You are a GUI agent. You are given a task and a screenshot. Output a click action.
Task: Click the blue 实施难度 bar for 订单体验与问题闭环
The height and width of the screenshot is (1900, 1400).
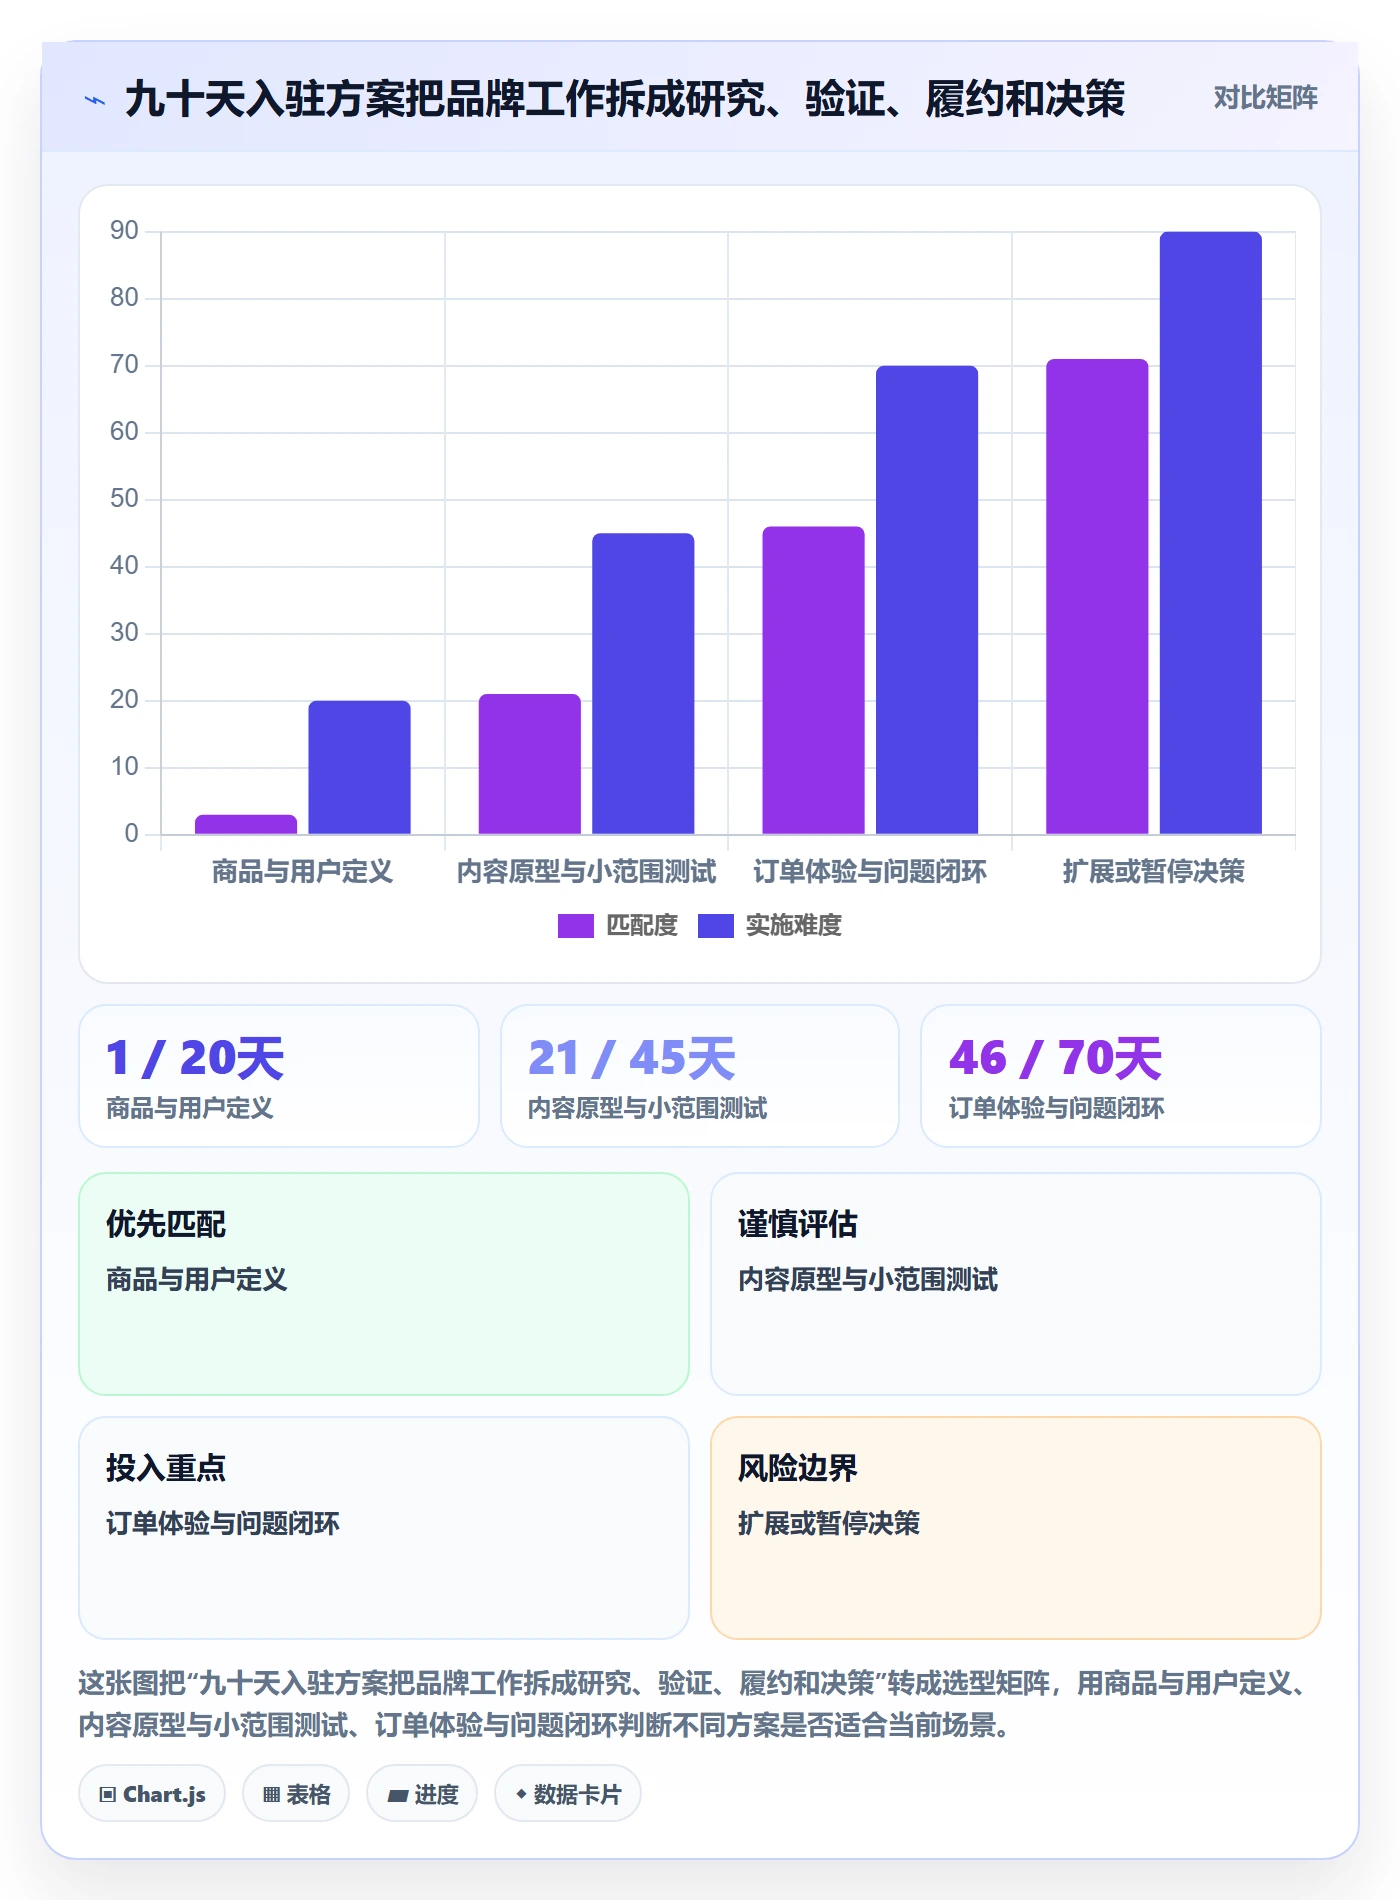pyautogui.click(x=927, y=600)
